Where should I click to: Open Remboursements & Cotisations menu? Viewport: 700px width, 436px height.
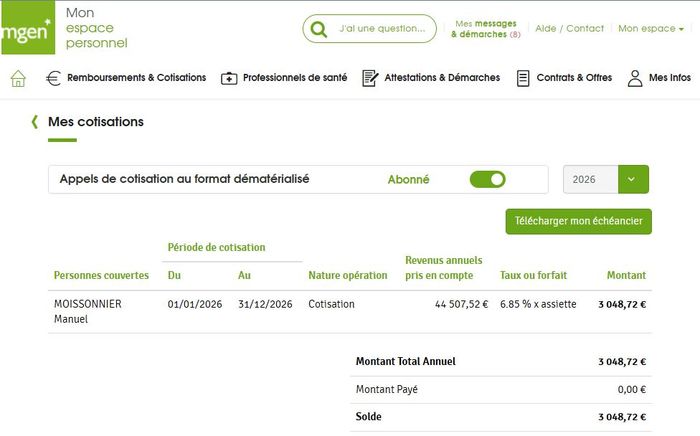[x=136, y=78]
